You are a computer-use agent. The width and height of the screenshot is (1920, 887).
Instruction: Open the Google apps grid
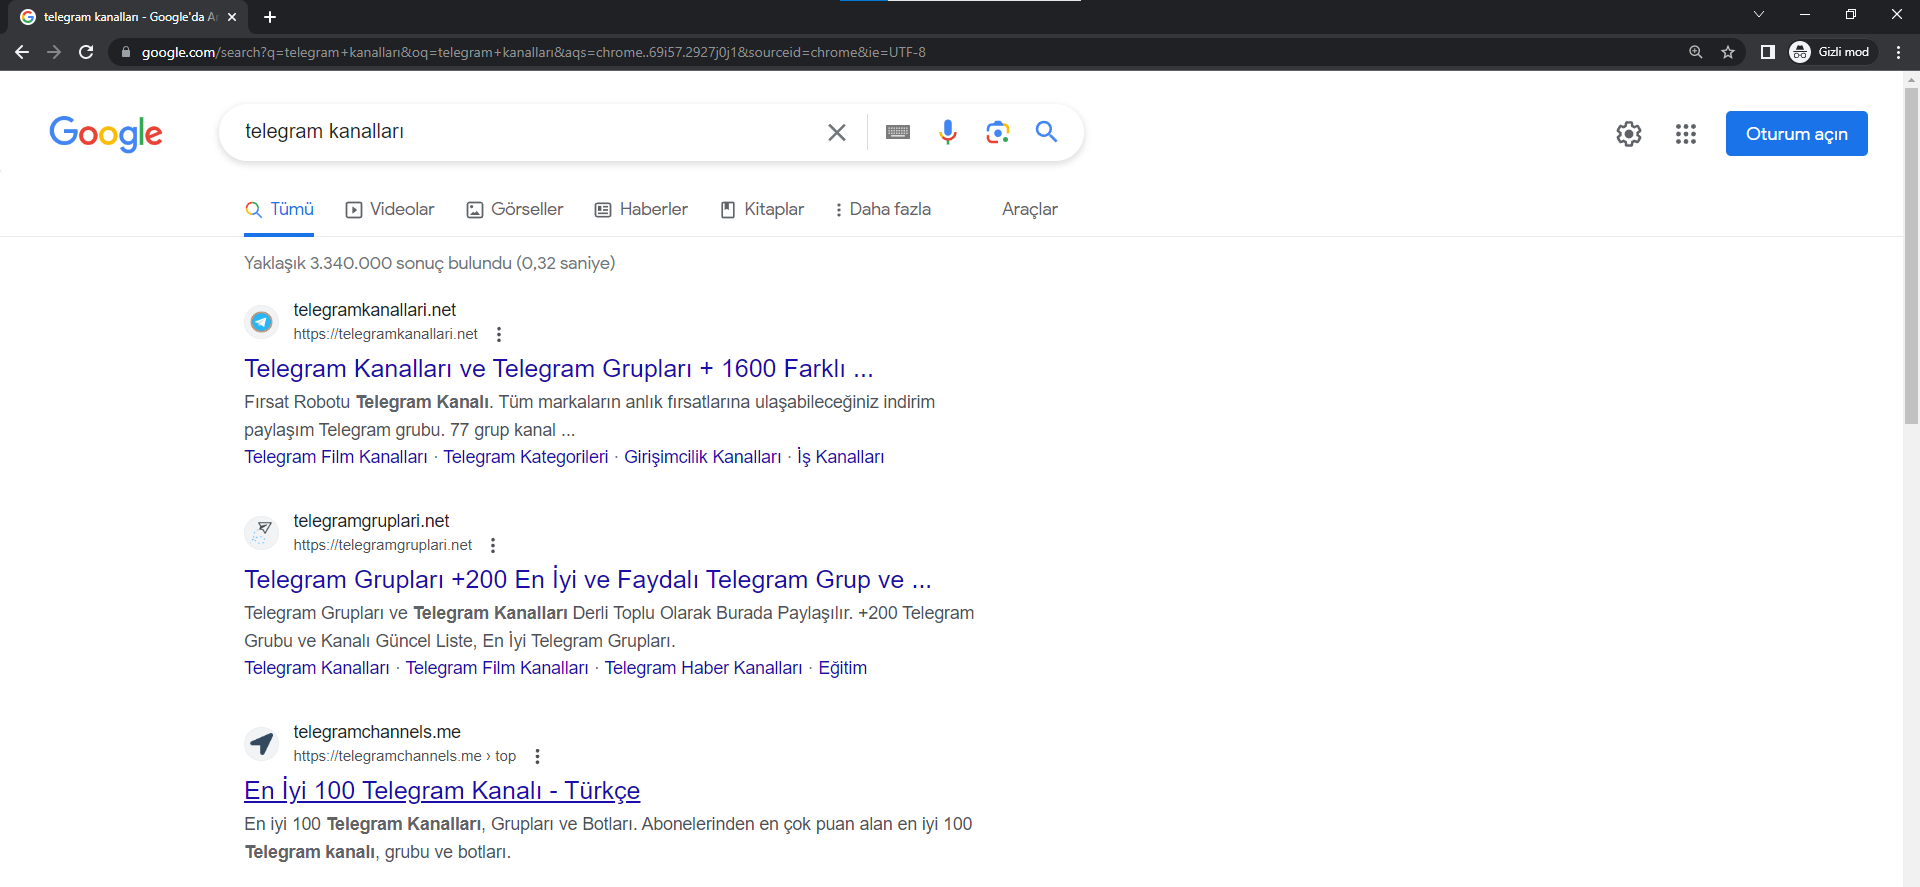click(1686, 134)
